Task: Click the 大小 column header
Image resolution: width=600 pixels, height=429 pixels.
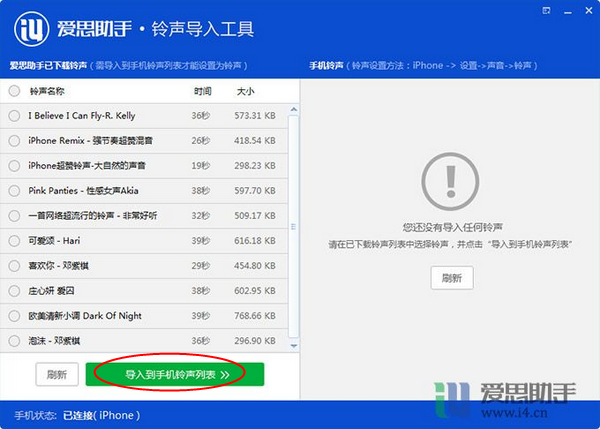Action: tap(245, 91)
